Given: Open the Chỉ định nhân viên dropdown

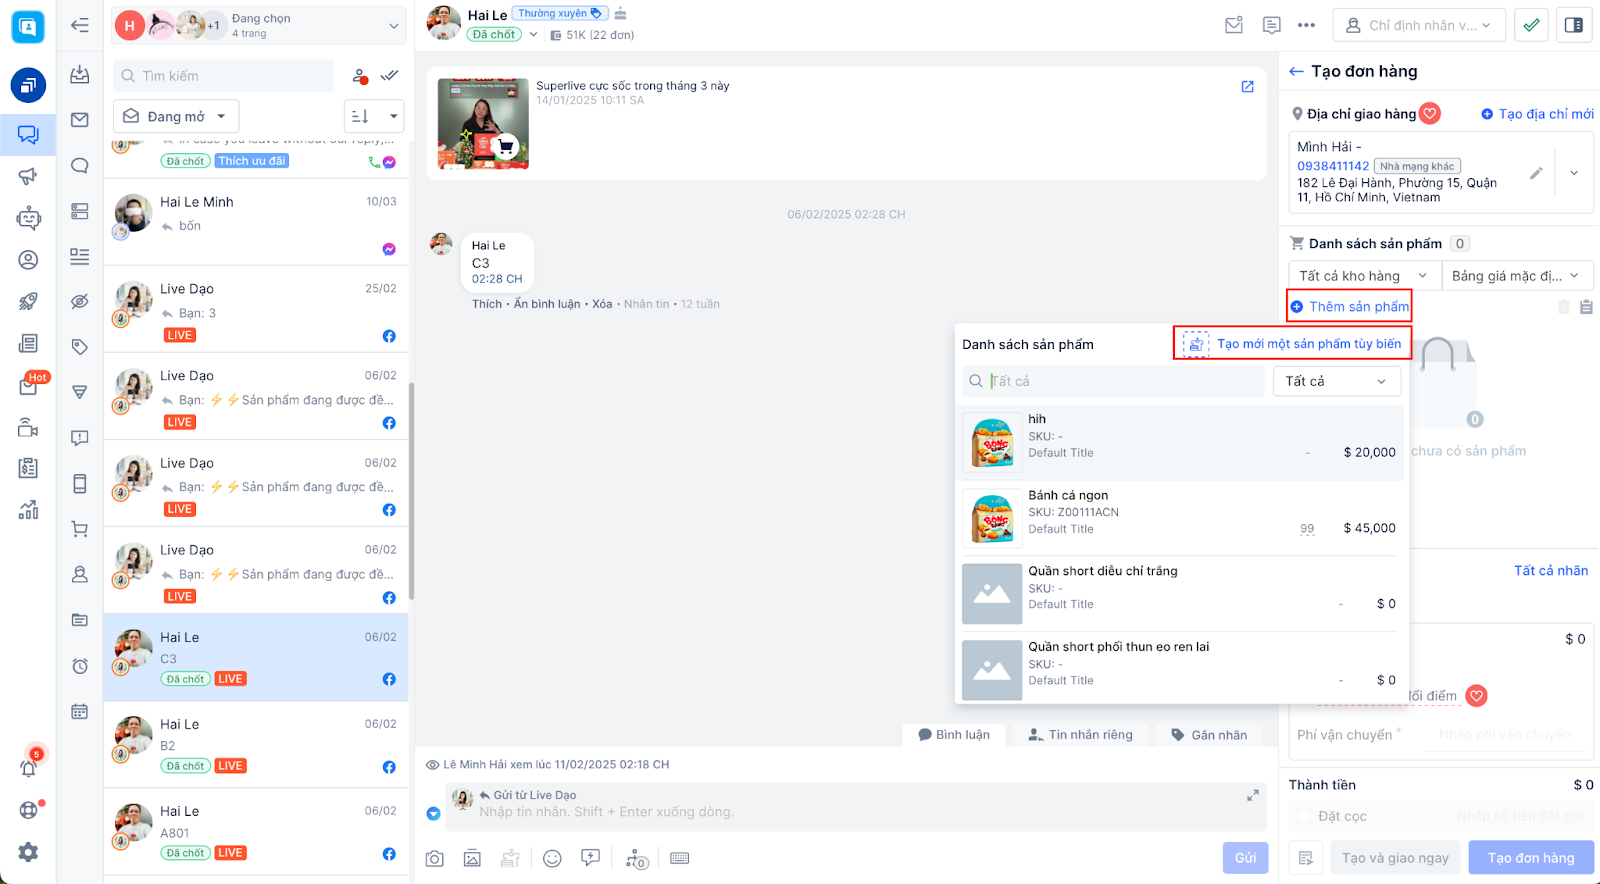Looking at the screenshot, I should (x=1419, y=25).
